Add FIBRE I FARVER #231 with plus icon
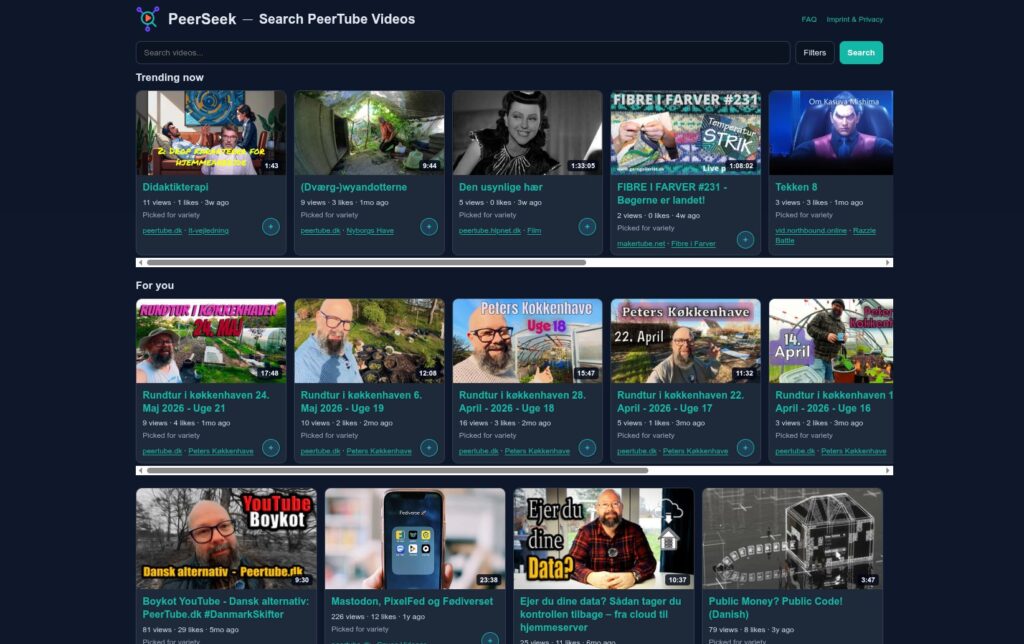The width and height of the screenshot is (1024, 644). pyautogui.click(x=745, y=240)
